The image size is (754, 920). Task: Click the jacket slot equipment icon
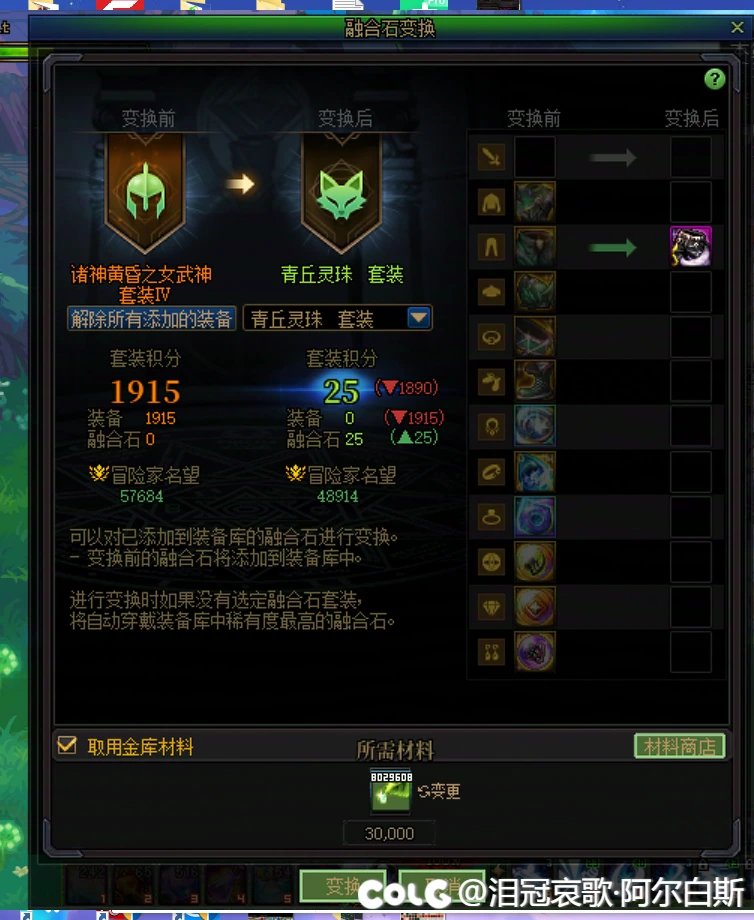[x=535, y=202]
